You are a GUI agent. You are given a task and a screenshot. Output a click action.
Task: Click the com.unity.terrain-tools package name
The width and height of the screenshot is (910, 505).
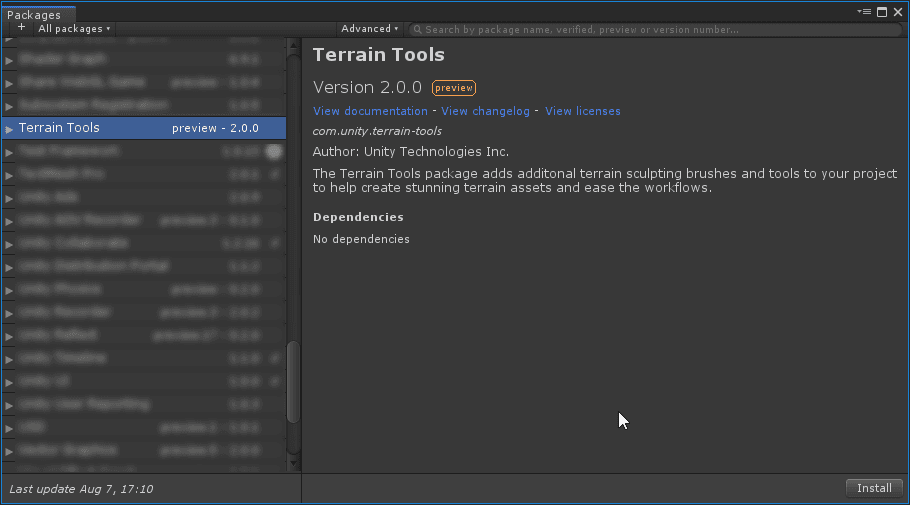[377, 131]
